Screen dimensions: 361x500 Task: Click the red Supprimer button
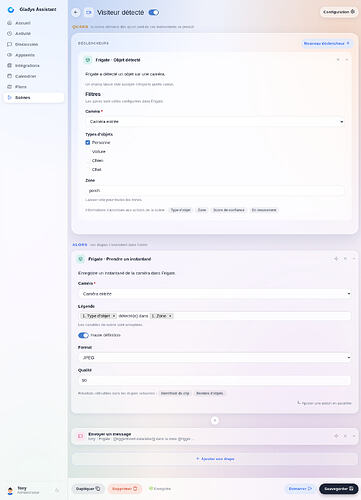pos(125,489)
